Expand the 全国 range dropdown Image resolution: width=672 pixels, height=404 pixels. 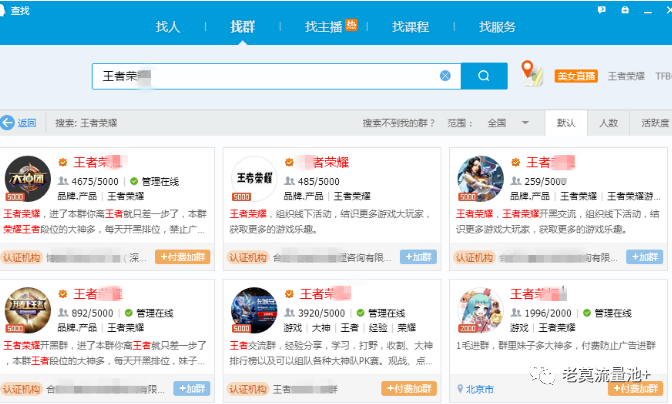point(508,123)
